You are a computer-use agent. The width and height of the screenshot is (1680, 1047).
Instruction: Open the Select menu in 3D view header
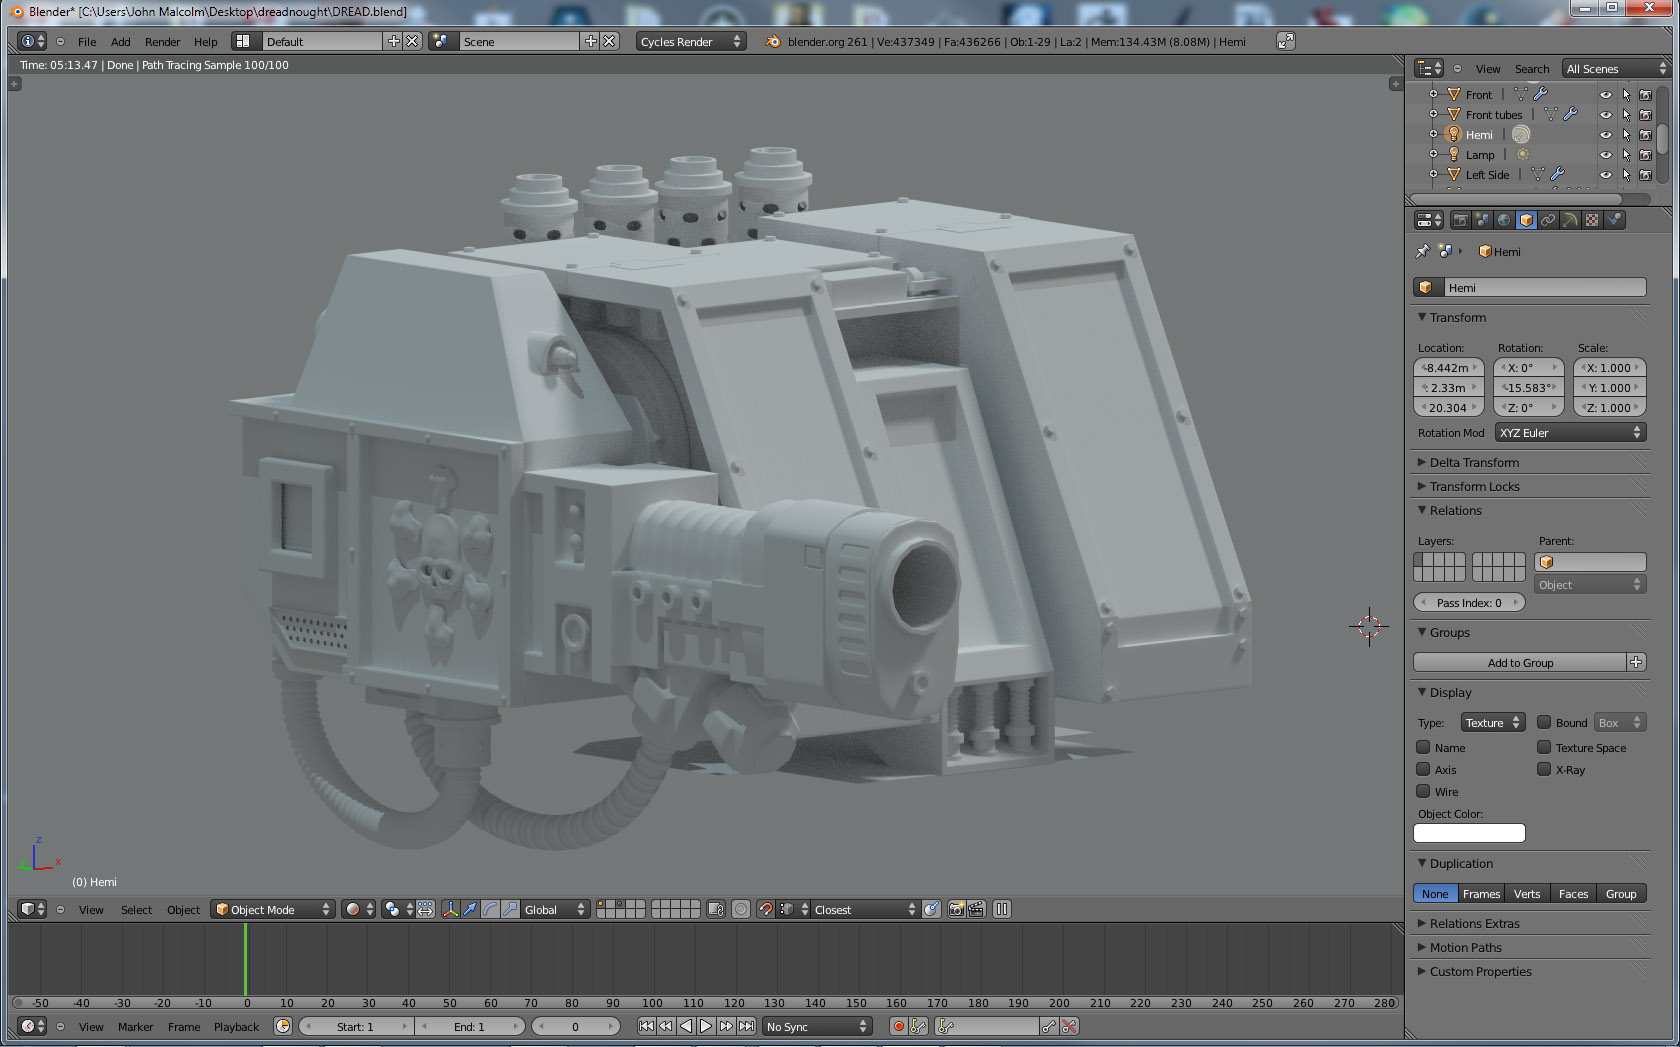pos(136,910)
